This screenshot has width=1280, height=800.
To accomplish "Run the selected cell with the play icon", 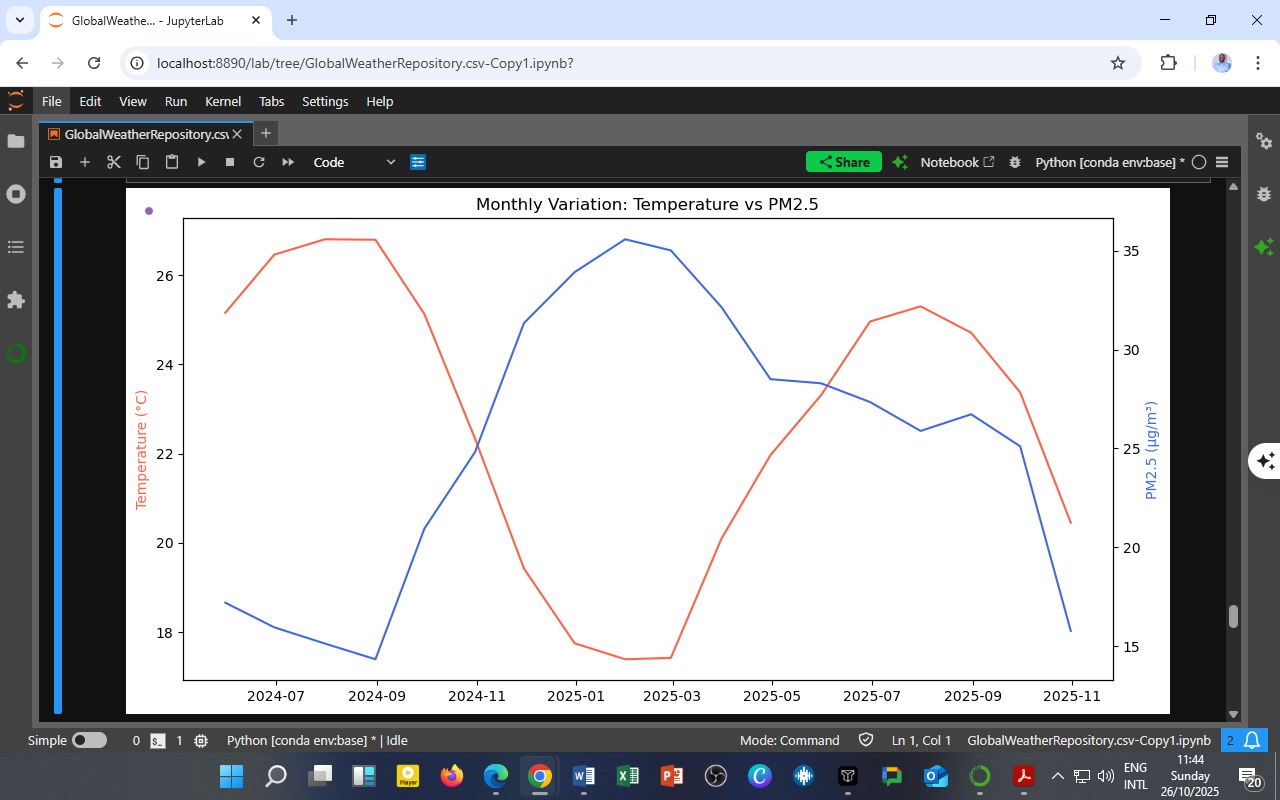I will click(x=201, y=162).
